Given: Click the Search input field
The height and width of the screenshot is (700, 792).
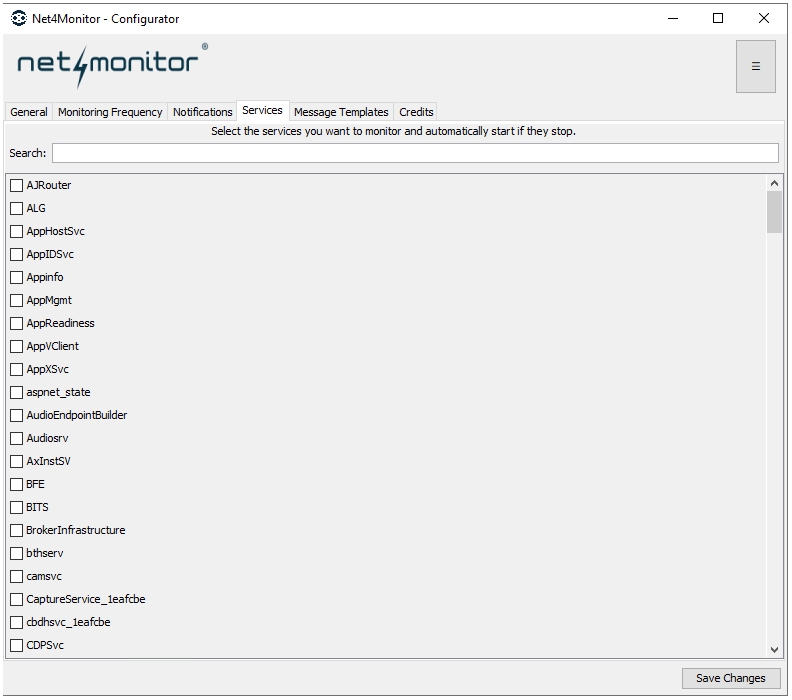Looking at the screenshot, I should pos(415,153).
